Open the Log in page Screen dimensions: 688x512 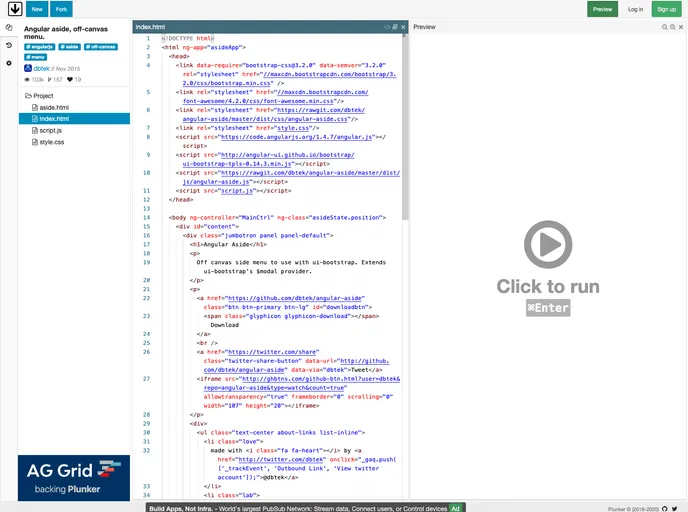click(x=635, y=9)
